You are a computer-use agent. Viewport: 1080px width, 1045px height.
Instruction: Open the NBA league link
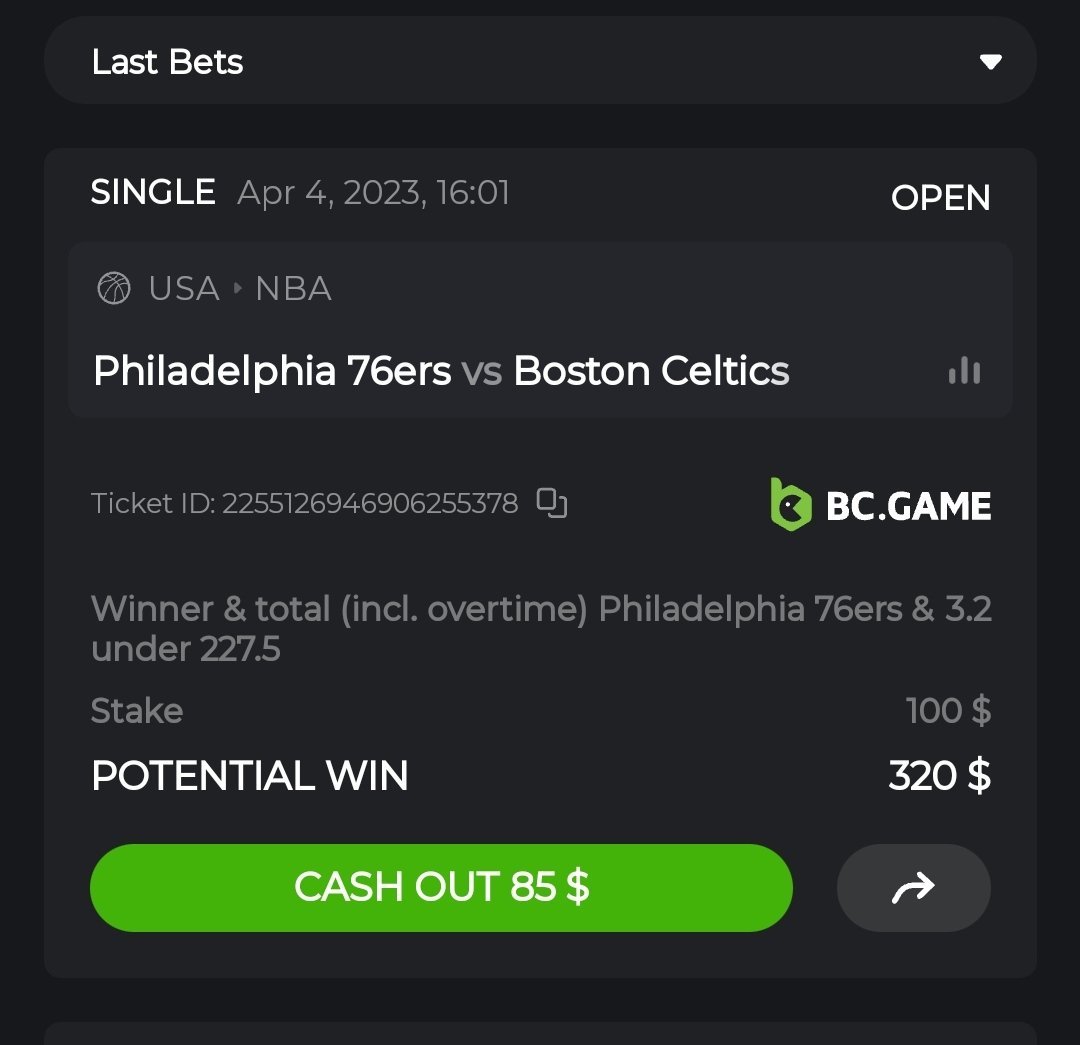[x=293, y=289]
